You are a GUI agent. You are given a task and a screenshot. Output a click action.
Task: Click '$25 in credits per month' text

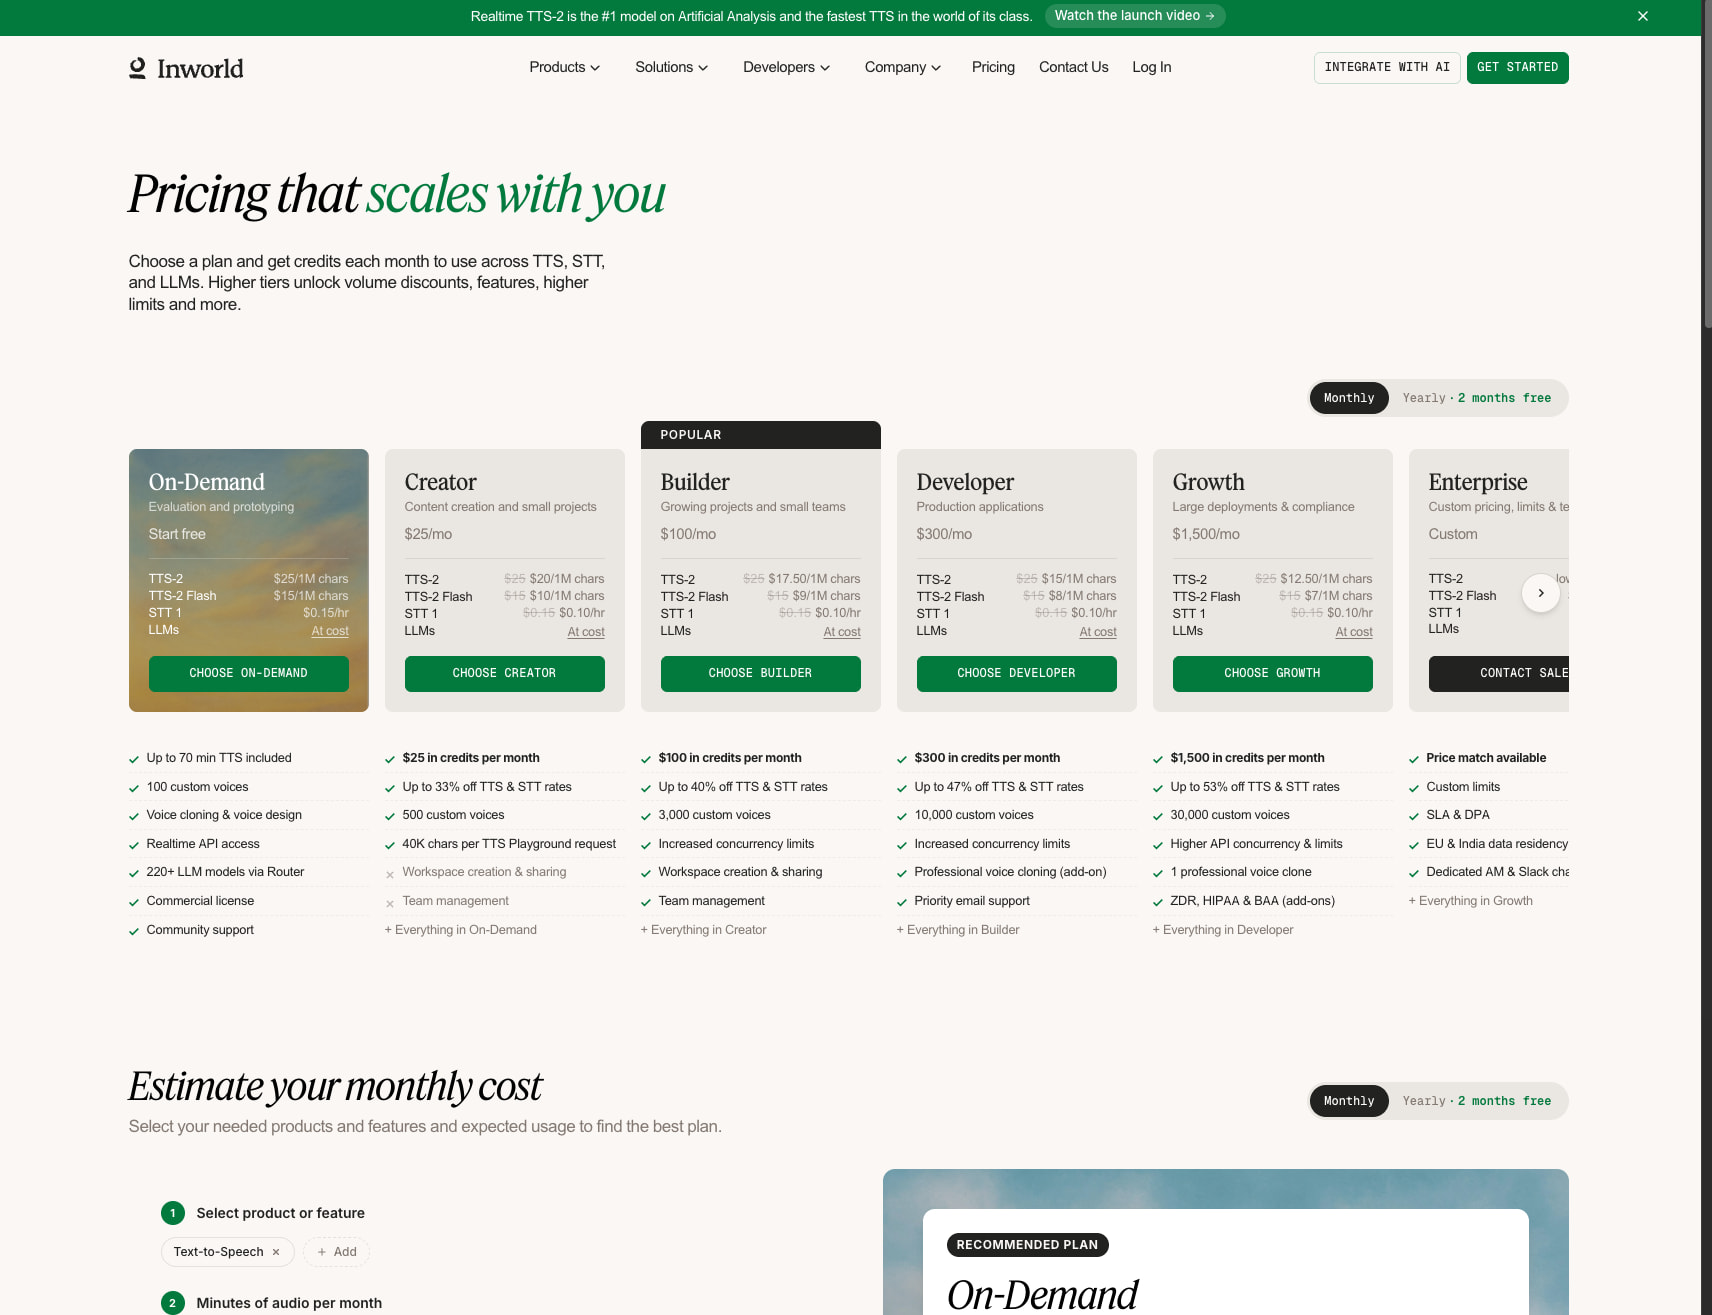click(471, 758)
